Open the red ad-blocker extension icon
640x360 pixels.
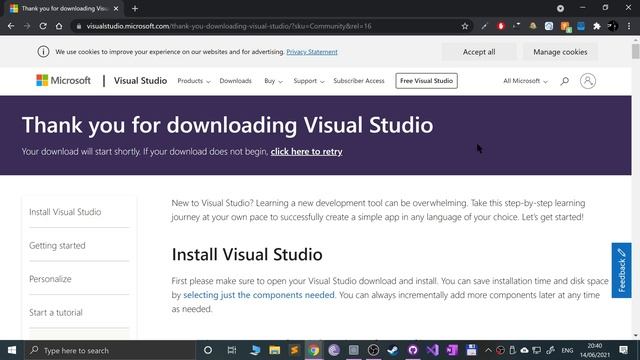tap(501, 26)
